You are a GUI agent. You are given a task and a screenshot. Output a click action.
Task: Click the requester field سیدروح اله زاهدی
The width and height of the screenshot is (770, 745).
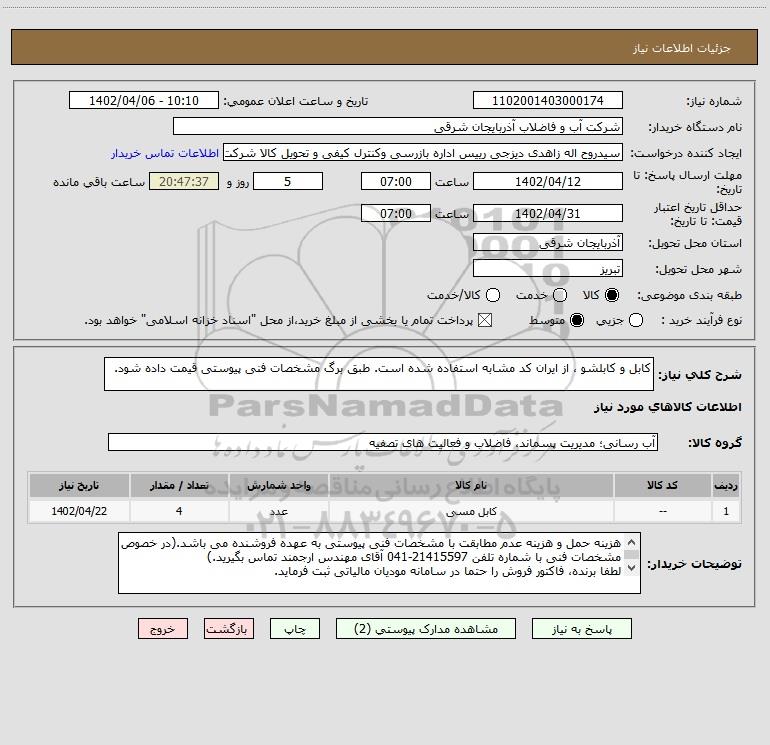423,153
